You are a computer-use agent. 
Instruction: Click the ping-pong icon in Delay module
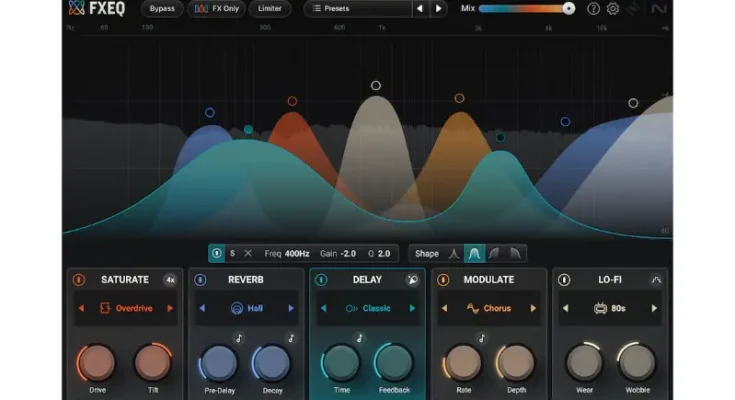pyautogui.click(x=412, y=280)
